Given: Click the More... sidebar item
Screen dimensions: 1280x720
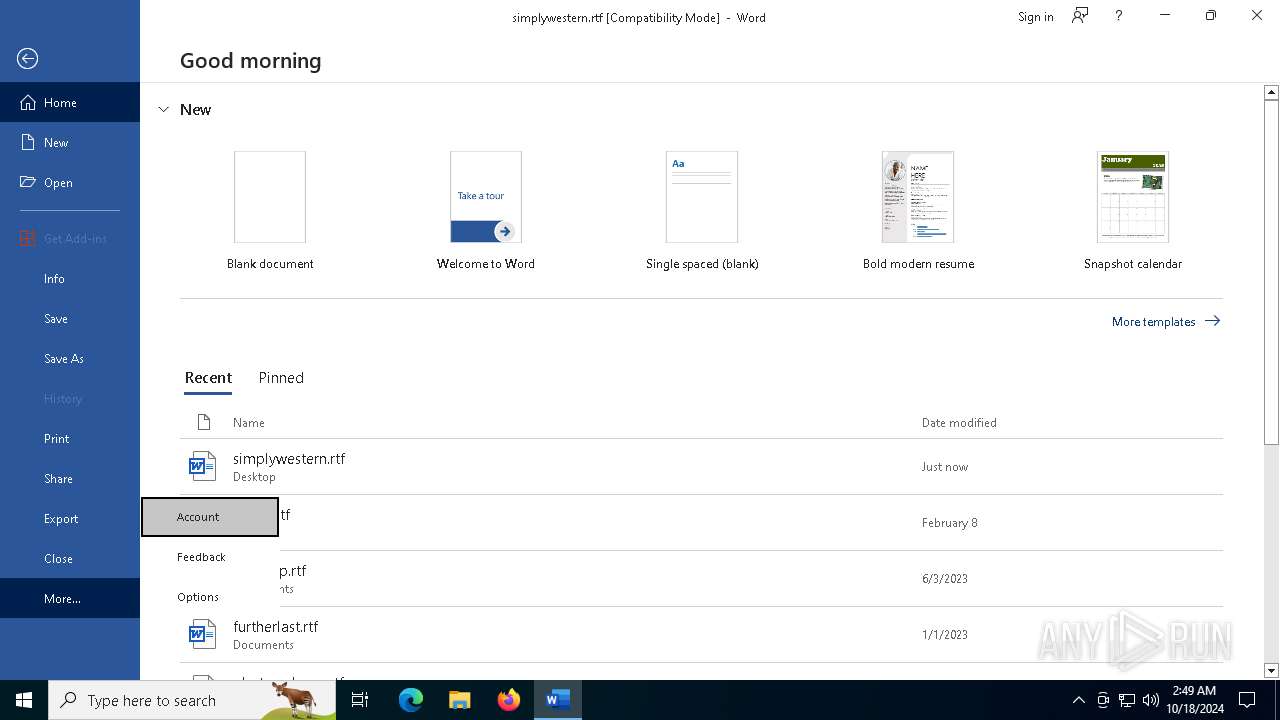Looking at the screenshot, I should [x=70, y=598].
